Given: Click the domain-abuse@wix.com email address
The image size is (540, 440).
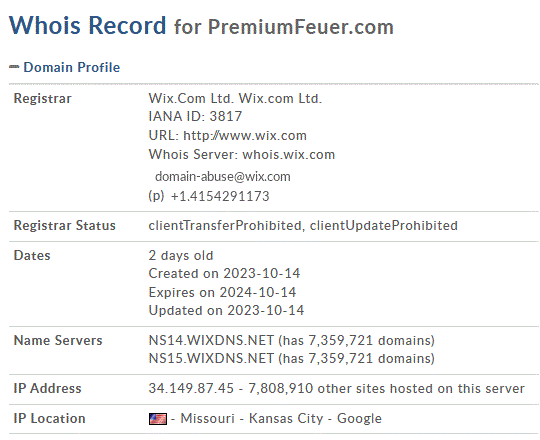Looking at the screenshot, I should [x=222, y=177].
